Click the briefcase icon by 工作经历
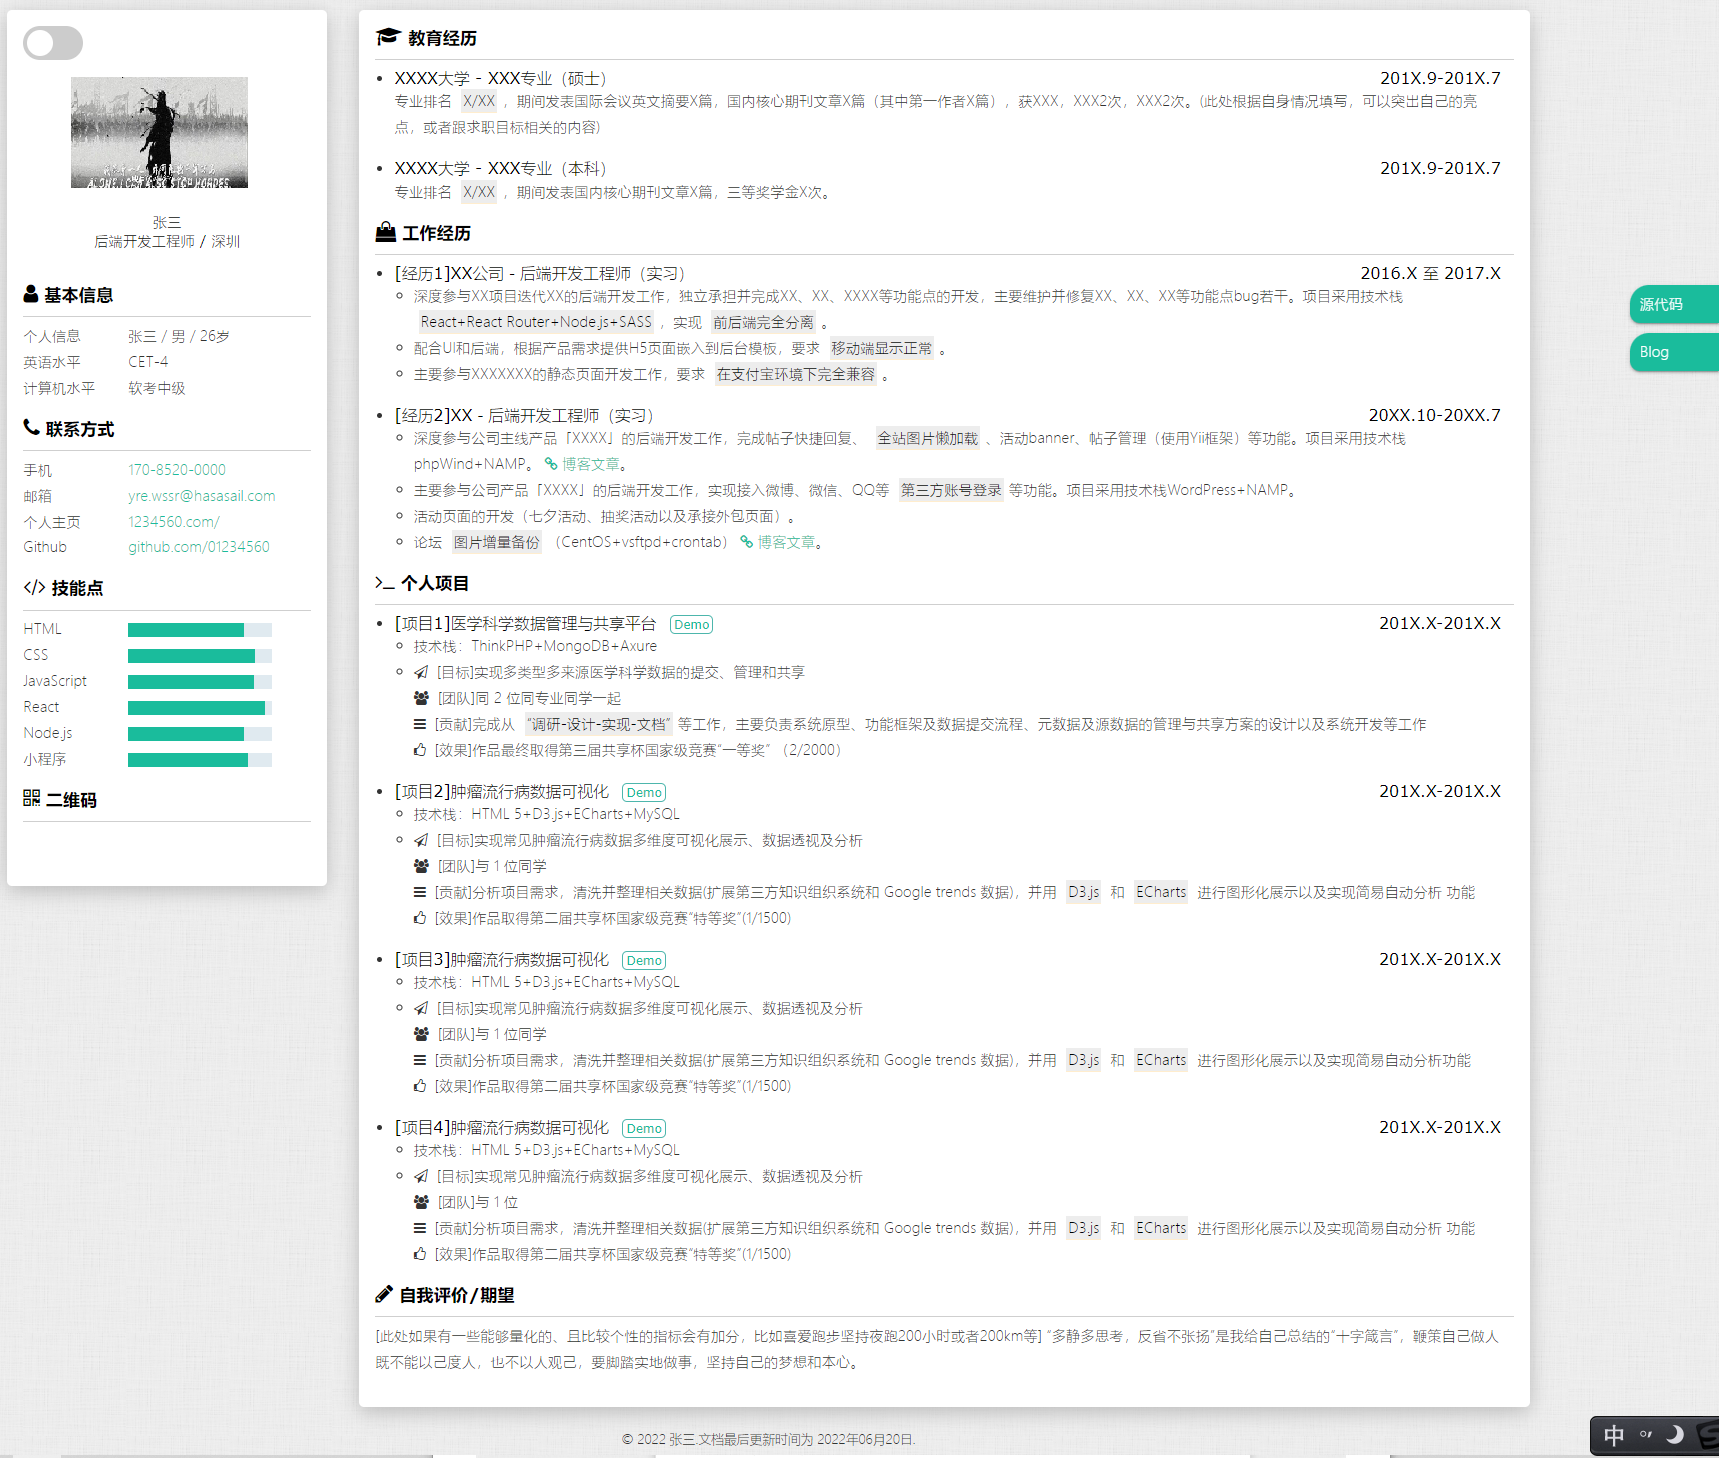The image size is (1719, 1458). click(x=385, y=232)
